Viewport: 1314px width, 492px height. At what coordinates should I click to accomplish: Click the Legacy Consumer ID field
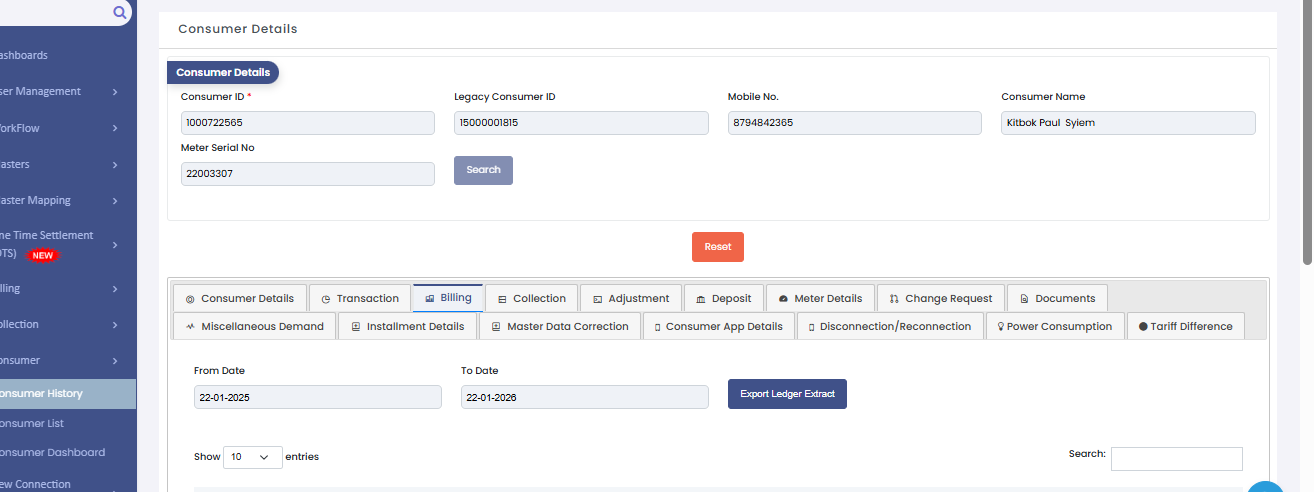pos(581,123)
